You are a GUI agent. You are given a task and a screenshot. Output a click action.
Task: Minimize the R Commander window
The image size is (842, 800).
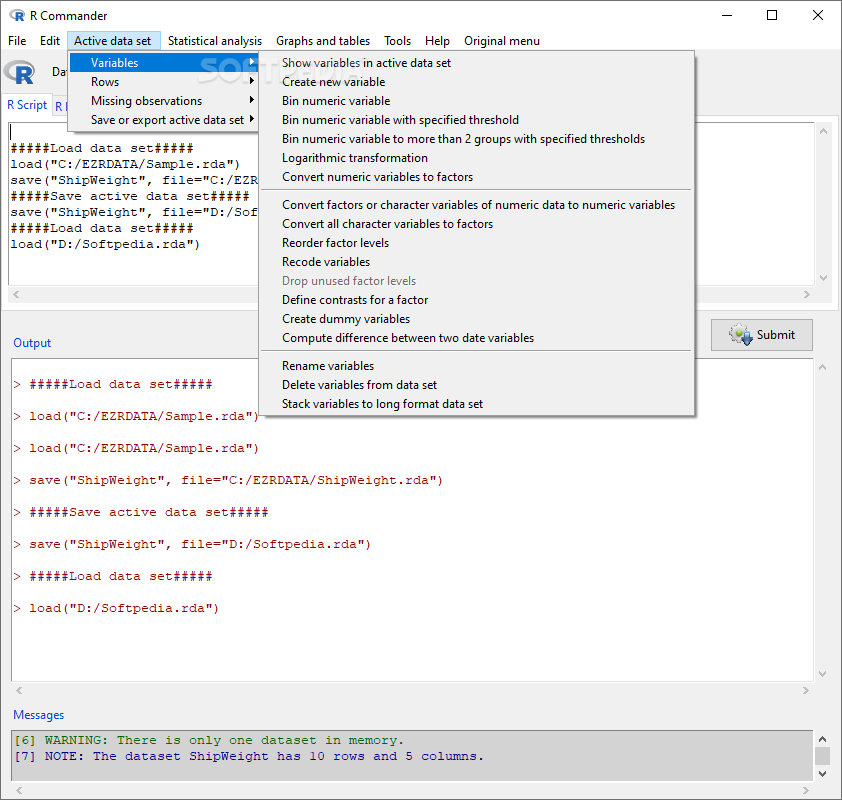pyautogui.click(x=727, y=15)
